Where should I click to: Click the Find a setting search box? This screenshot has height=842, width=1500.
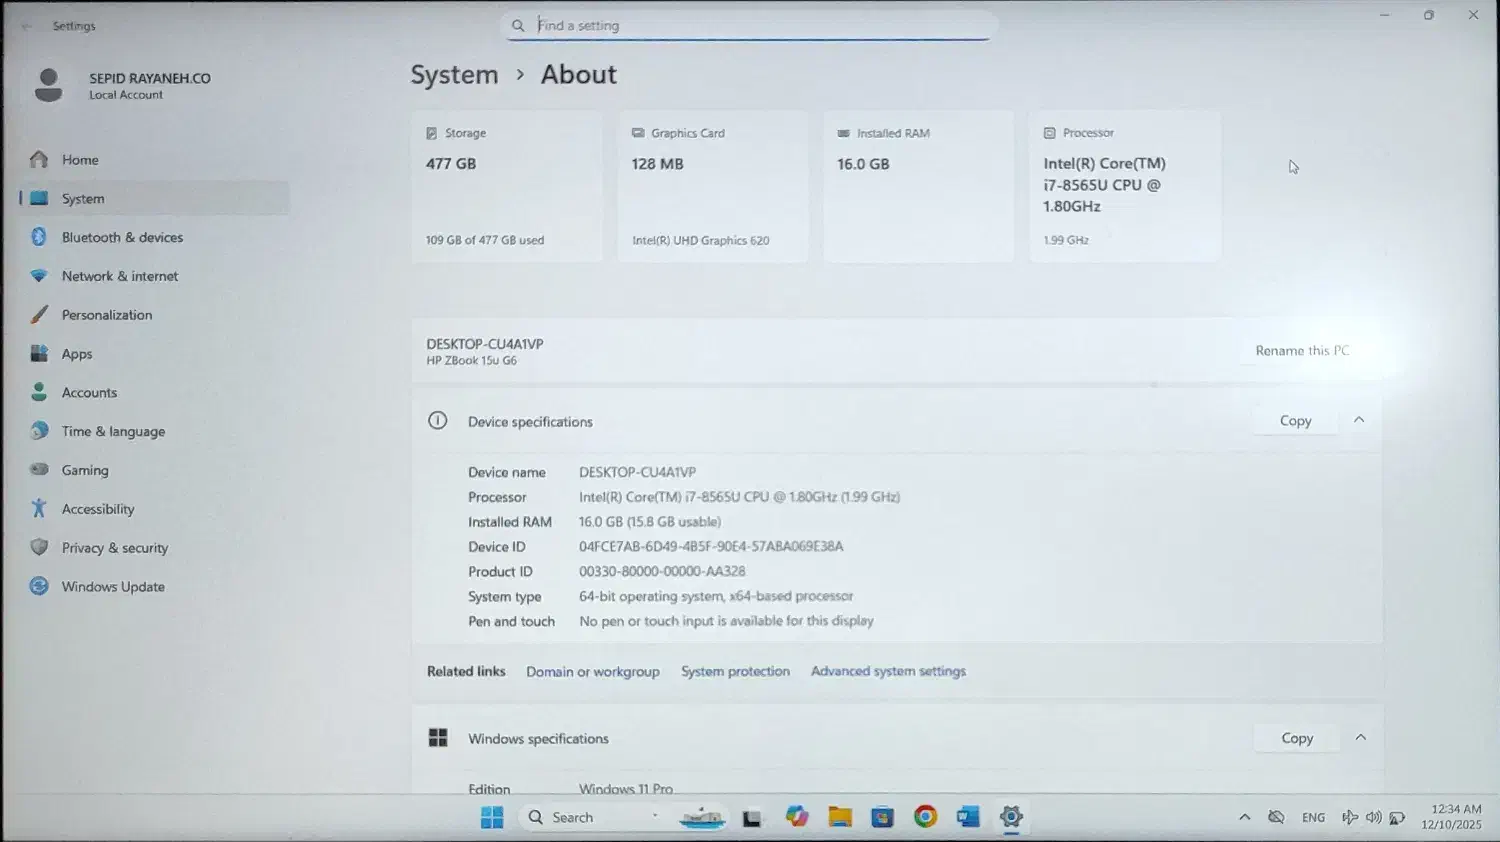pos(749,25)
